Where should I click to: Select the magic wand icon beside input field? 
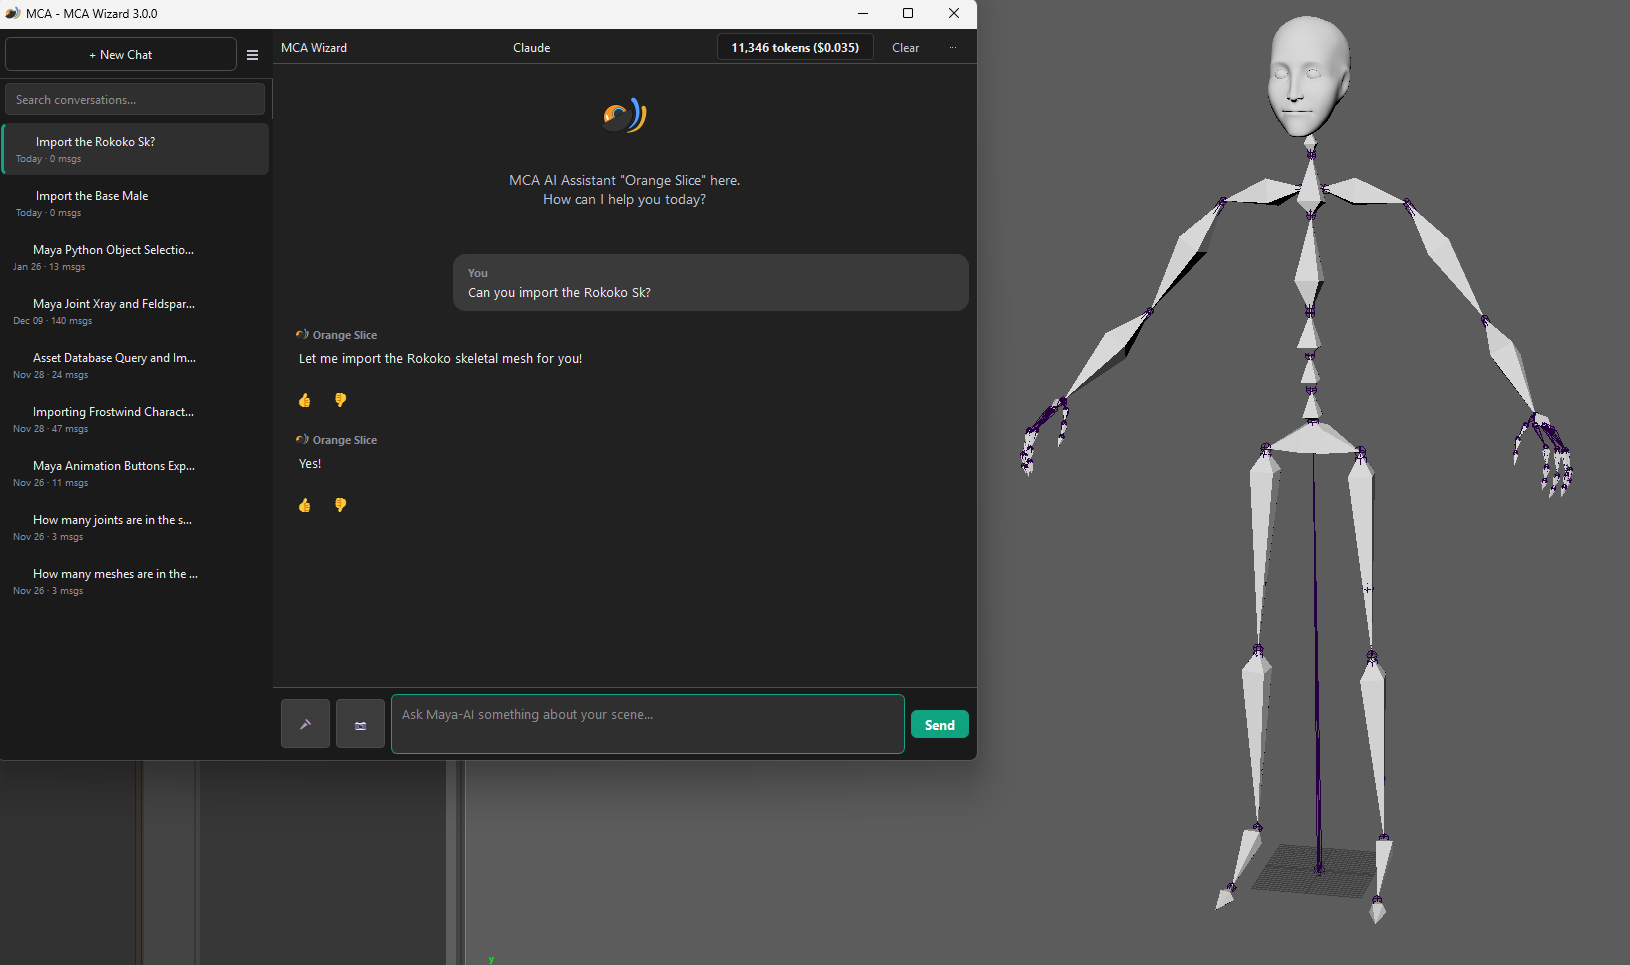pyautogui.click(x=305, y=723)
